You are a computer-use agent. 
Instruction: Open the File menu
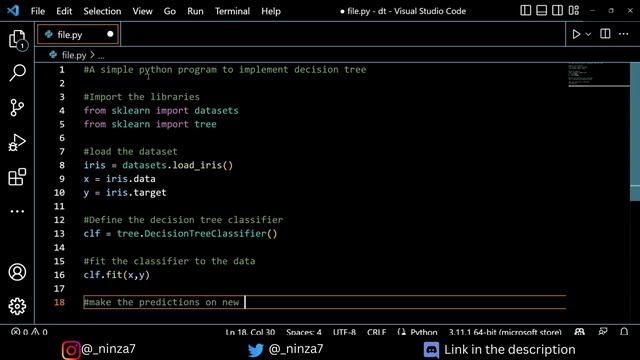(x=38, y=11)
